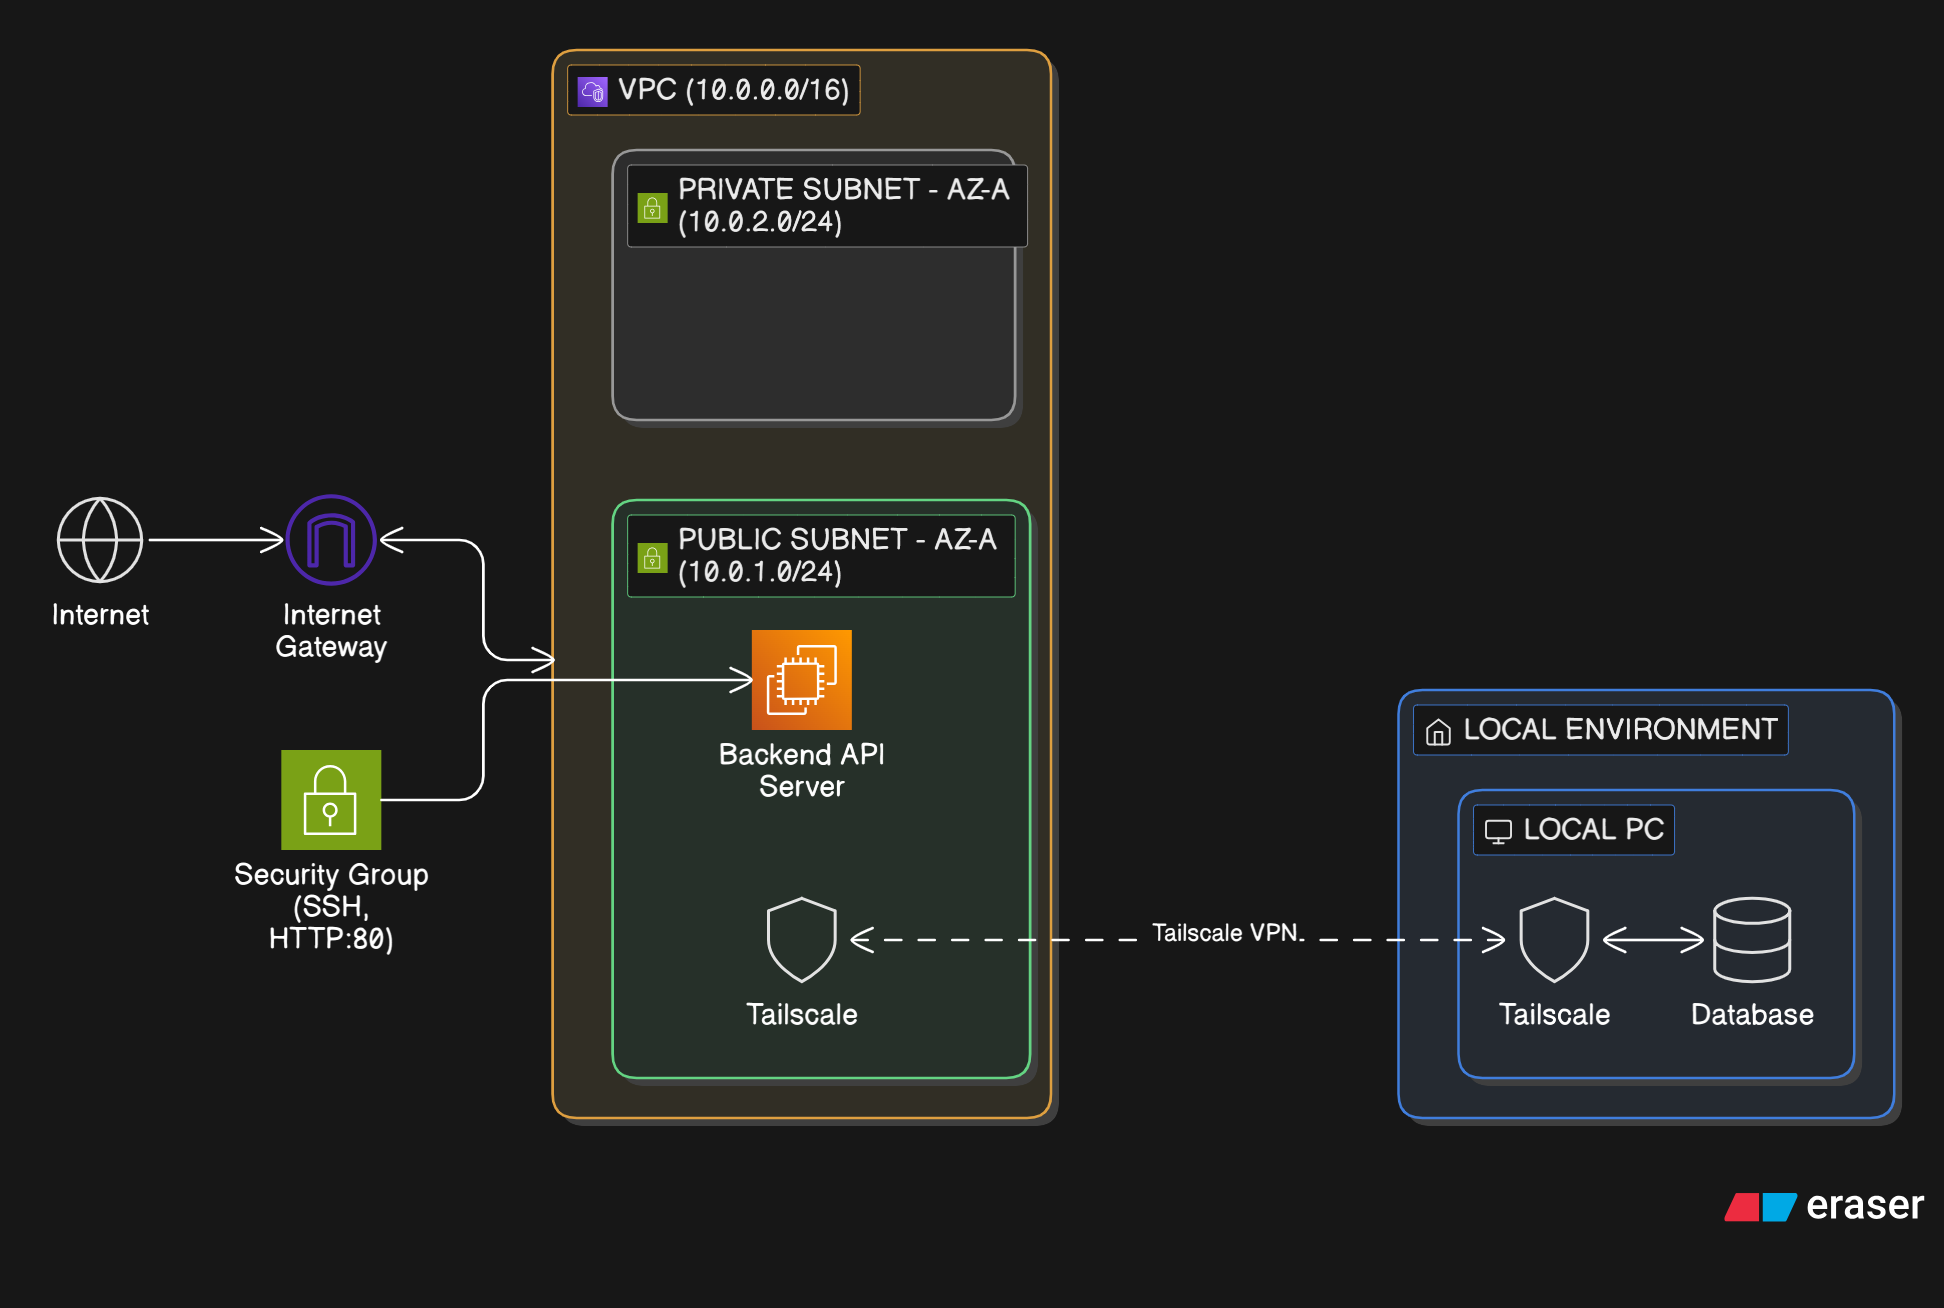Click the private subnet green lock icon
The image size is (1944, 1308).
pyautogui.click(x=652, y=208)
